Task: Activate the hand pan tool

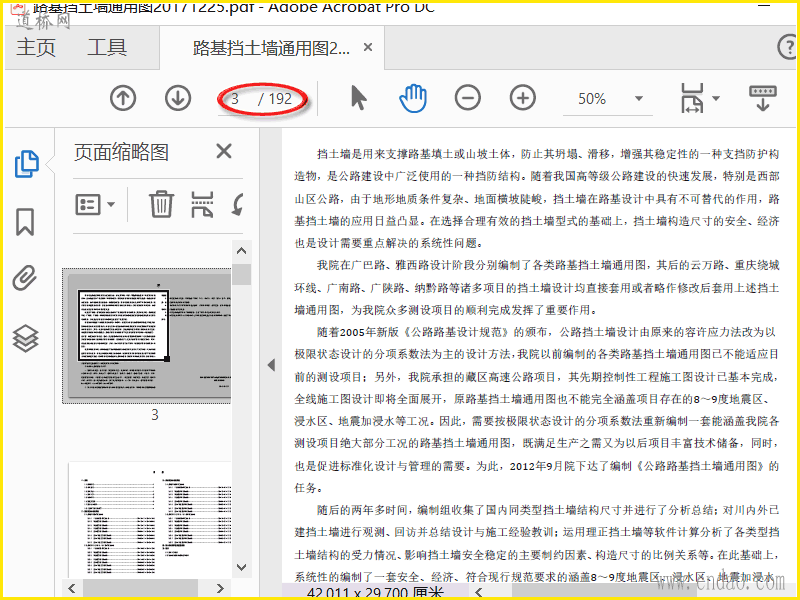Action: click(x=413, y=98)
